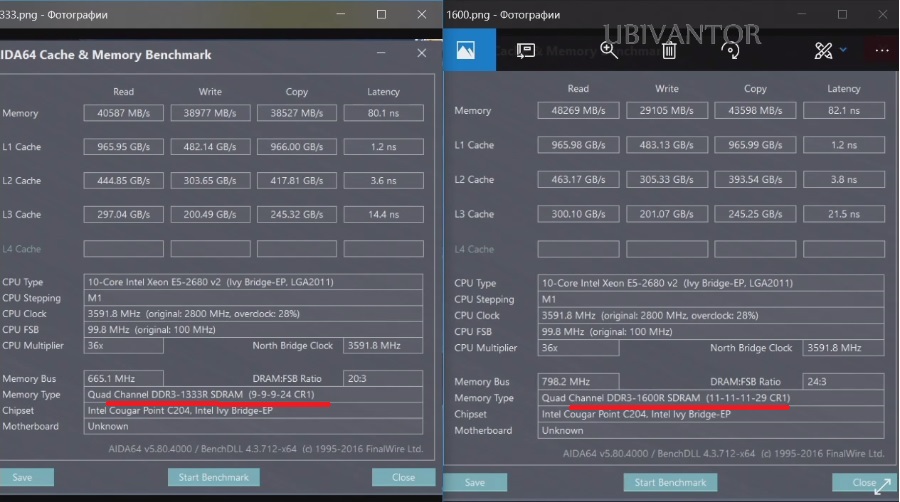The height and width of the screenshot is (502, 900).
Task: Select L3 Cache Latency 21.5 ns
Action: pyautogui.click(x=844, y=214)
